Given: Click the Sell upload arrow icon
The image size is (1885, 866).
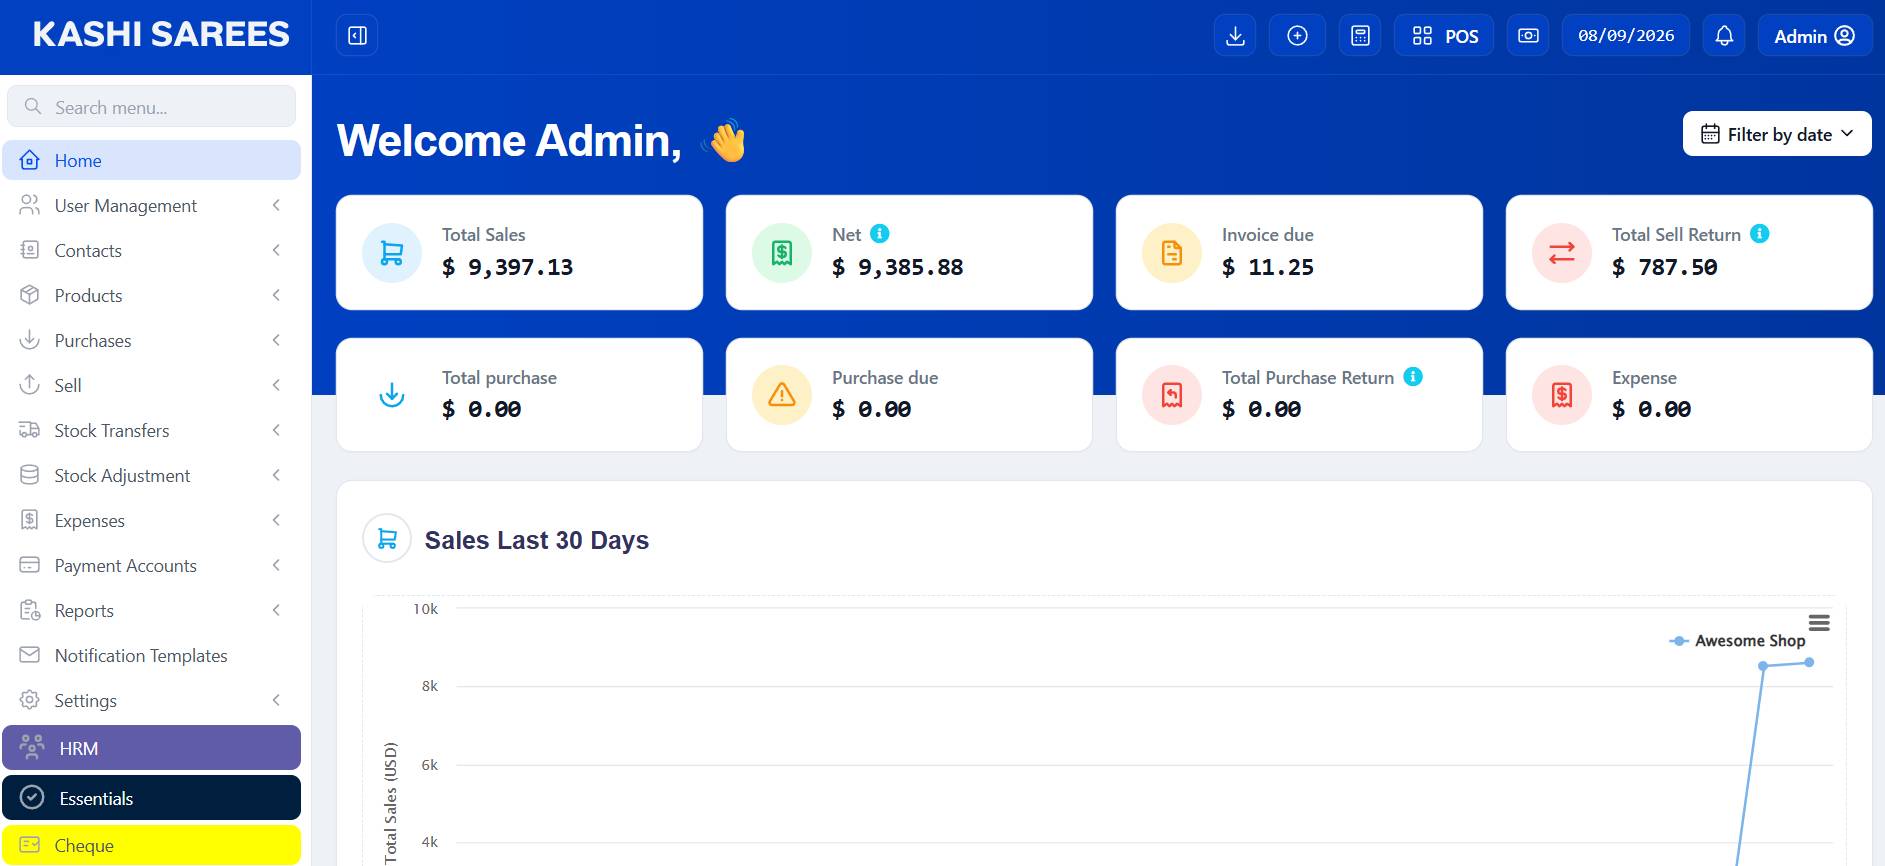Looking at the screenshot, I should pos(30,385).
